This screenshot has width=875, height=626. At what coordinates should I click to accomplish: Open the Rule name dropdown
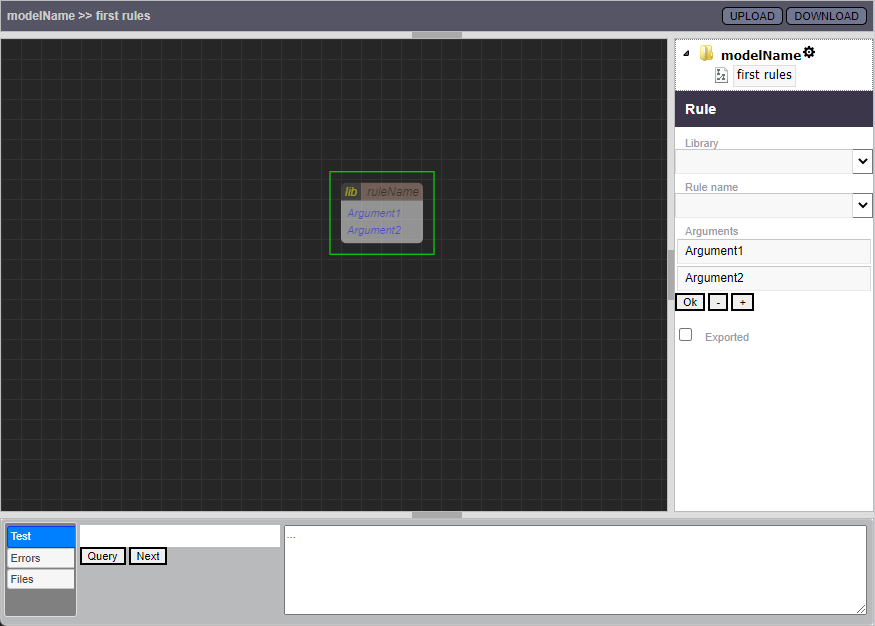tap(862, 205)
